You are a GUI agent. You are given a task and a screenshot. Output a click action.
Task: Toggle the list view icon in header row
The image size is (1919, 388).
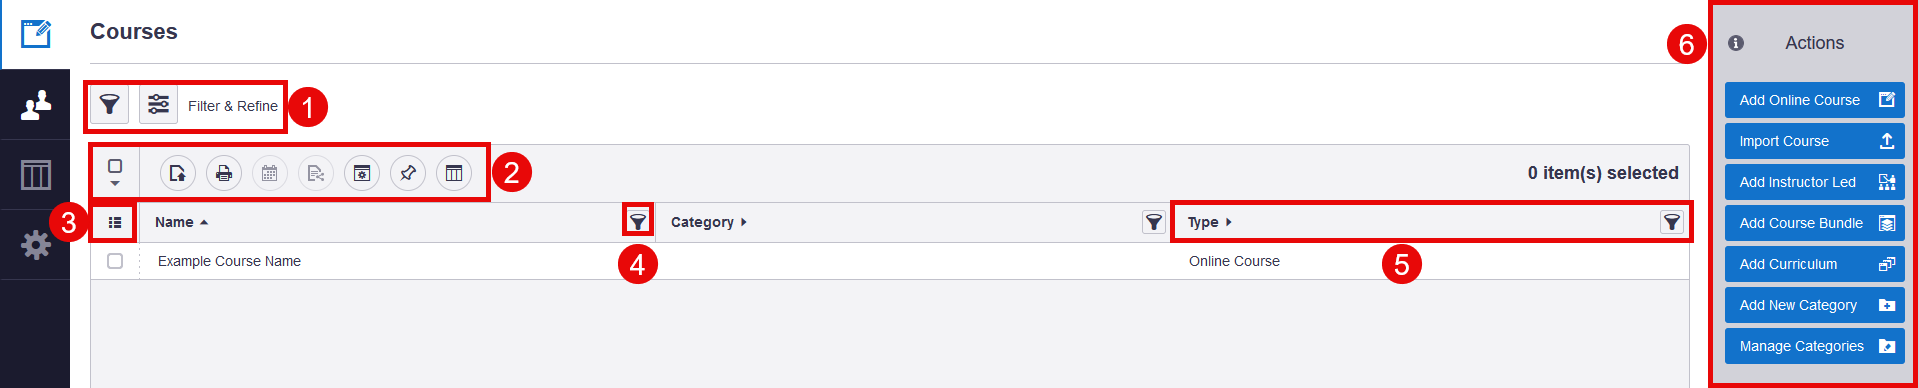(115, 222)
